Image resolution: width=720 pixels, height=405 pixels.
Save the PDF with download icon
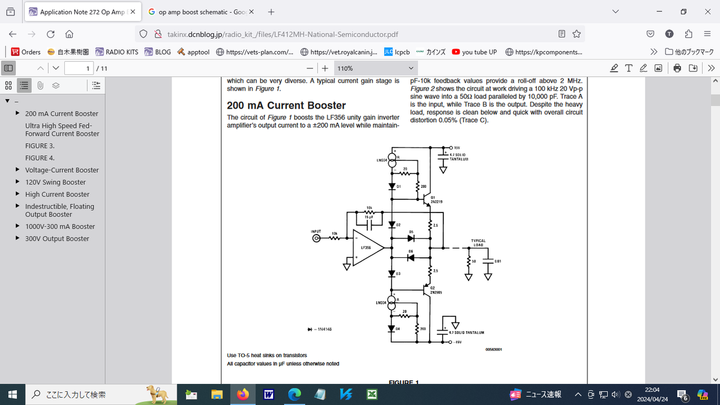click(x=693, y=68)
